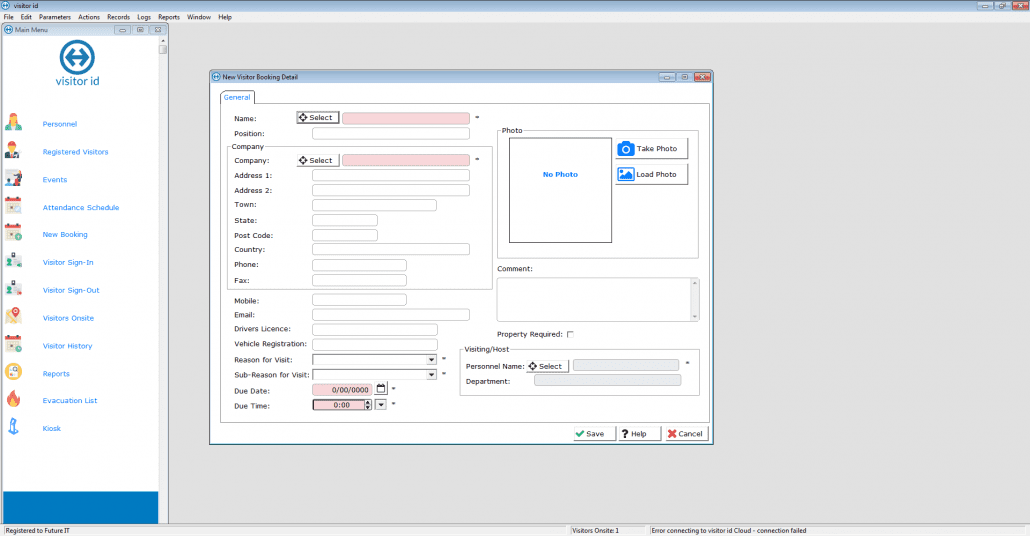The width and height of the screenshot is (1030, 536).
Task: Toggle the Property Required checkbox
Action: coord(570,334)
